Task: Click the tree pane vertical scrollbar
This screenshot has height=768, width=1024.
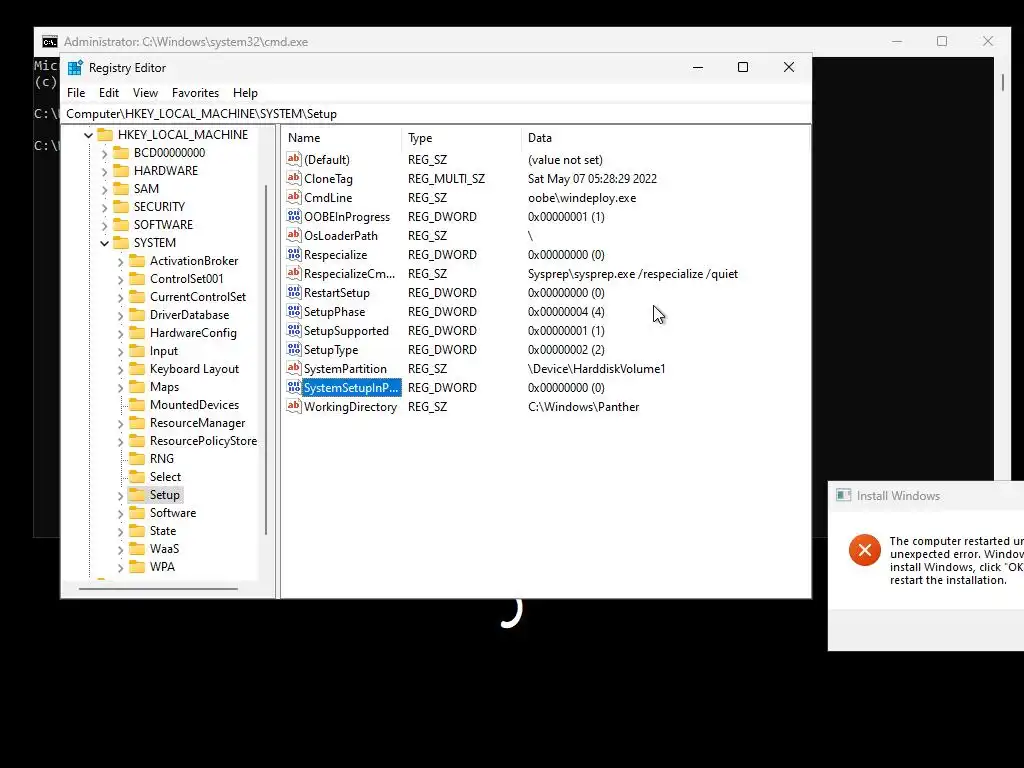Action: [x=266, y=359]
